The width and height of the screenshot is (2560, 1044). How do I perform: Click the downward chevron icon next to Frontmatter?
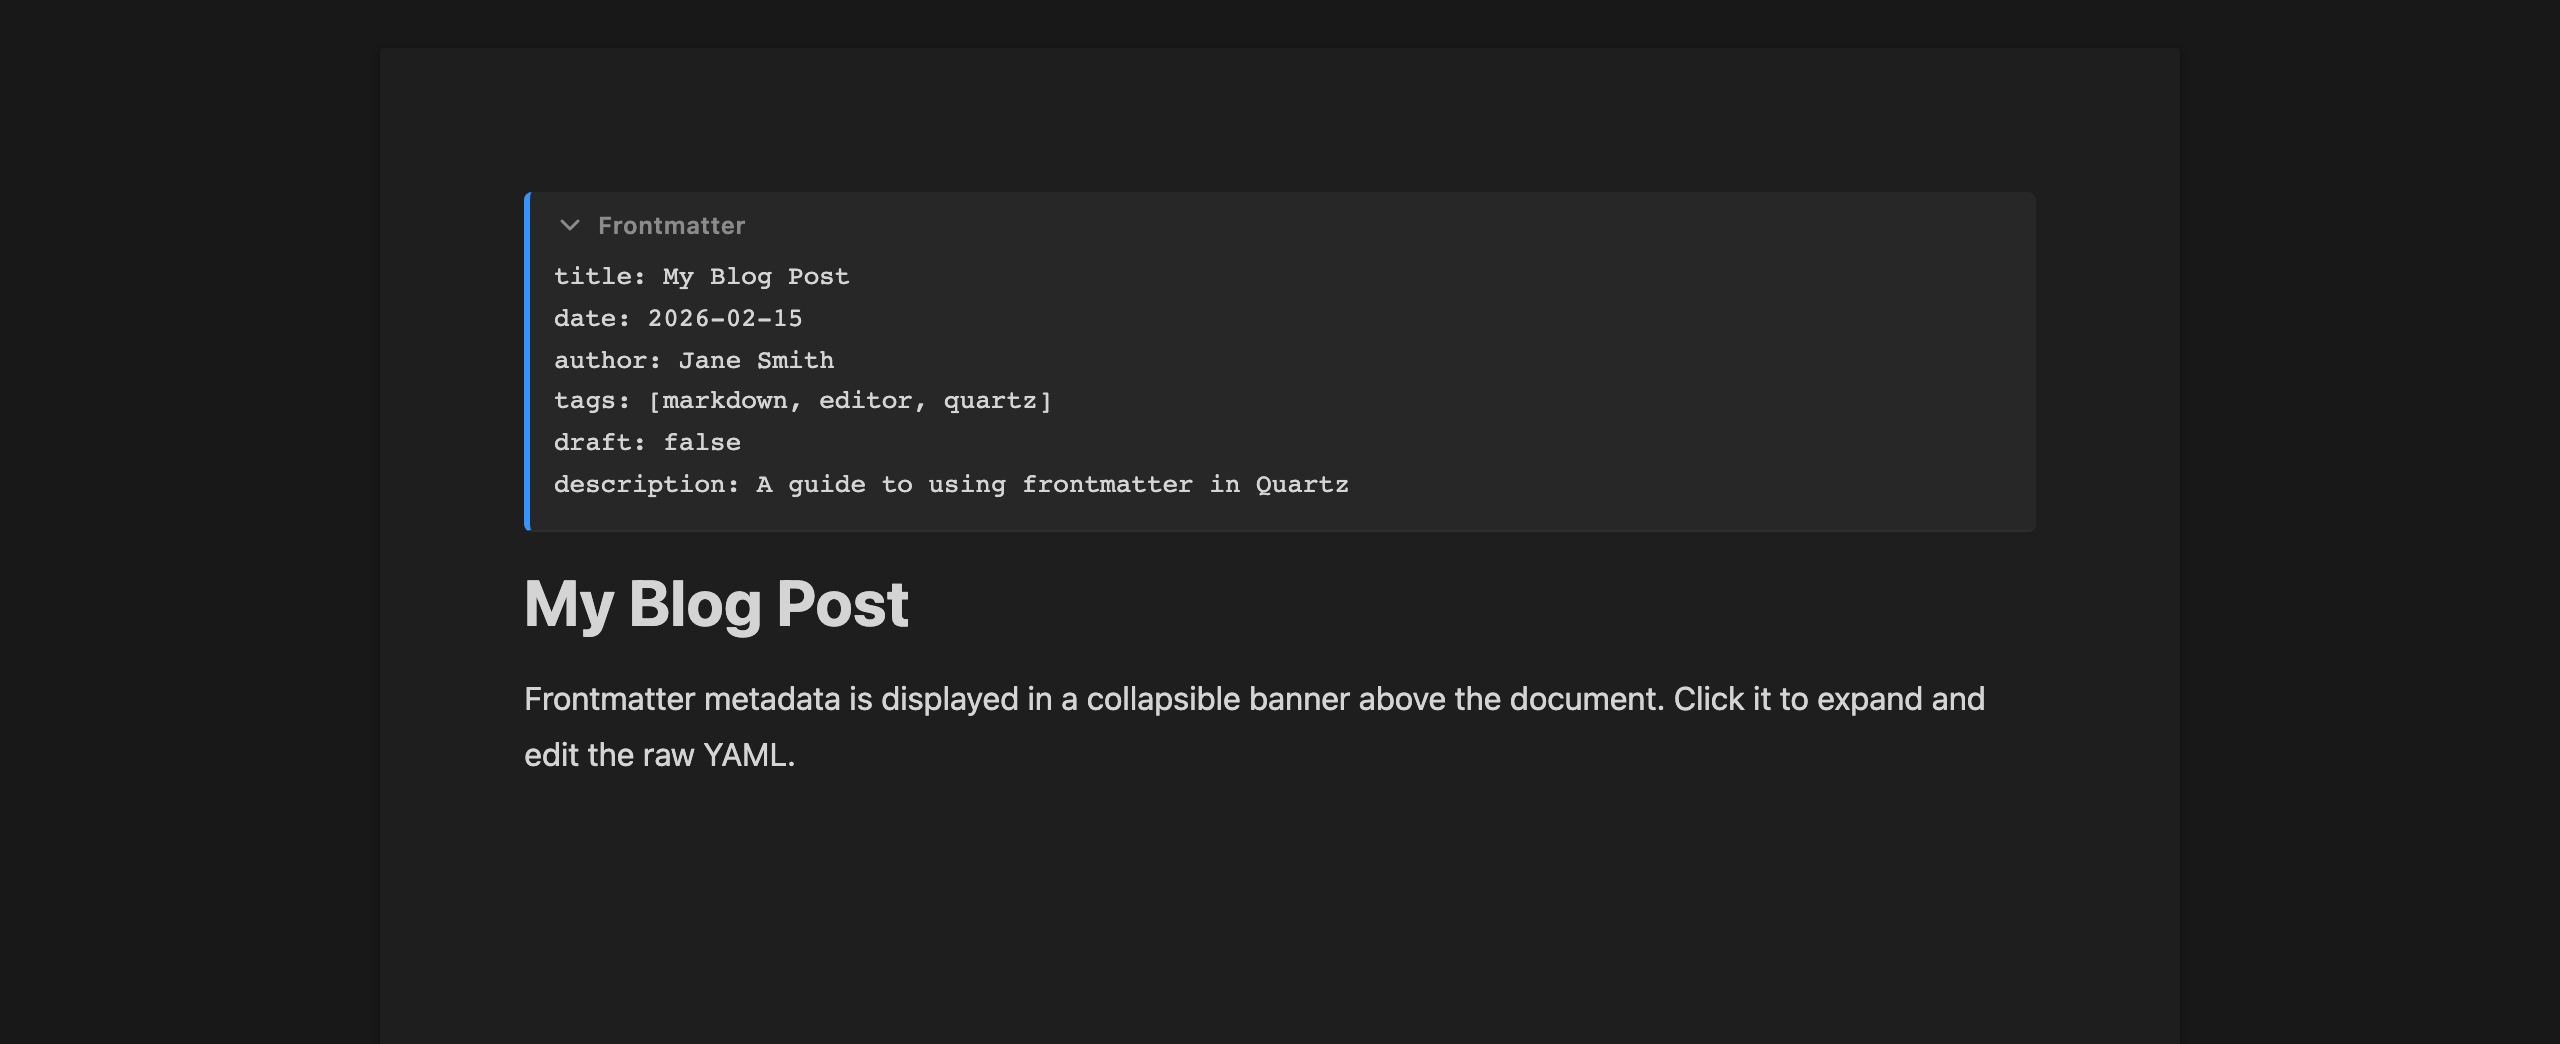click(x=570, y=225)
